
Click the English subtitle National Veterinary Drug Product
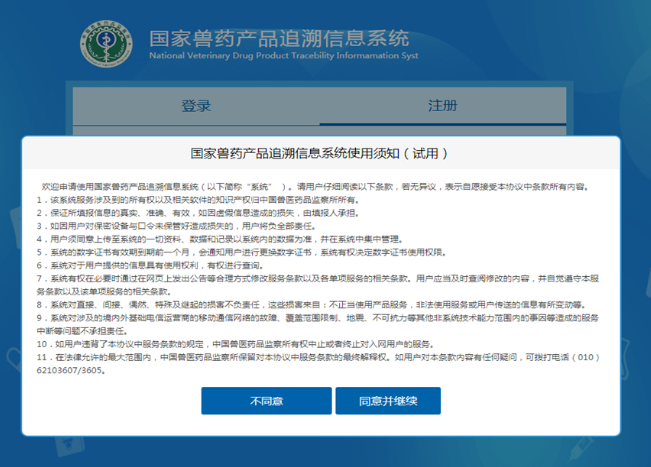click(x=284, y=56)
